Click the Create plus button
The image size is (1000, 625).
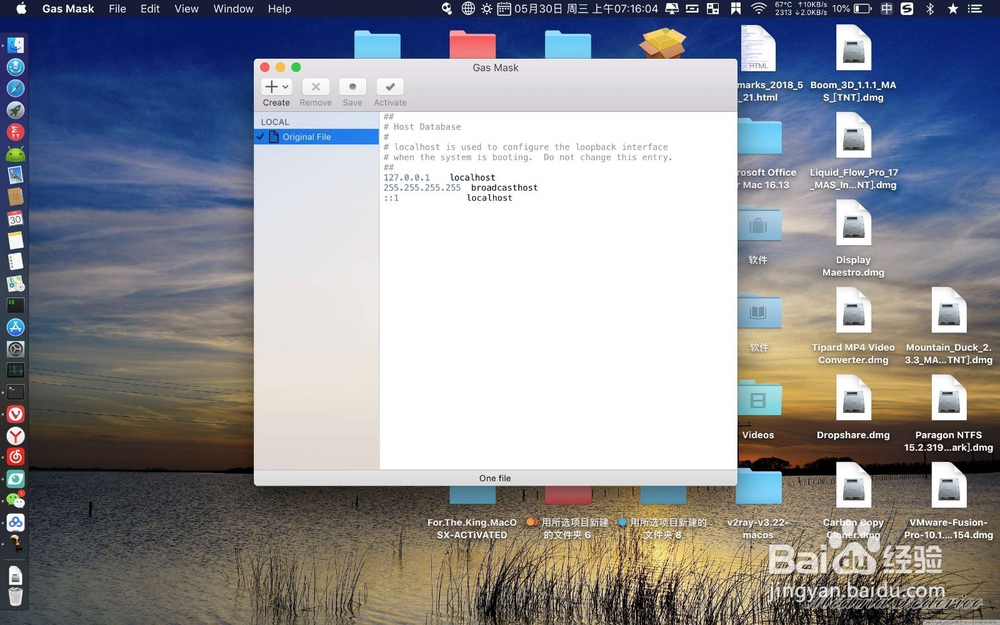(x=272, y=87)
